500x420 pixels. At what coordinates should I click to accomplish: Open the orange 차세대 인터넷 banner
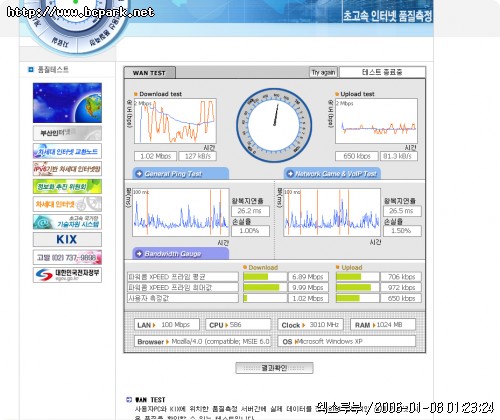(x=67, y=204)
